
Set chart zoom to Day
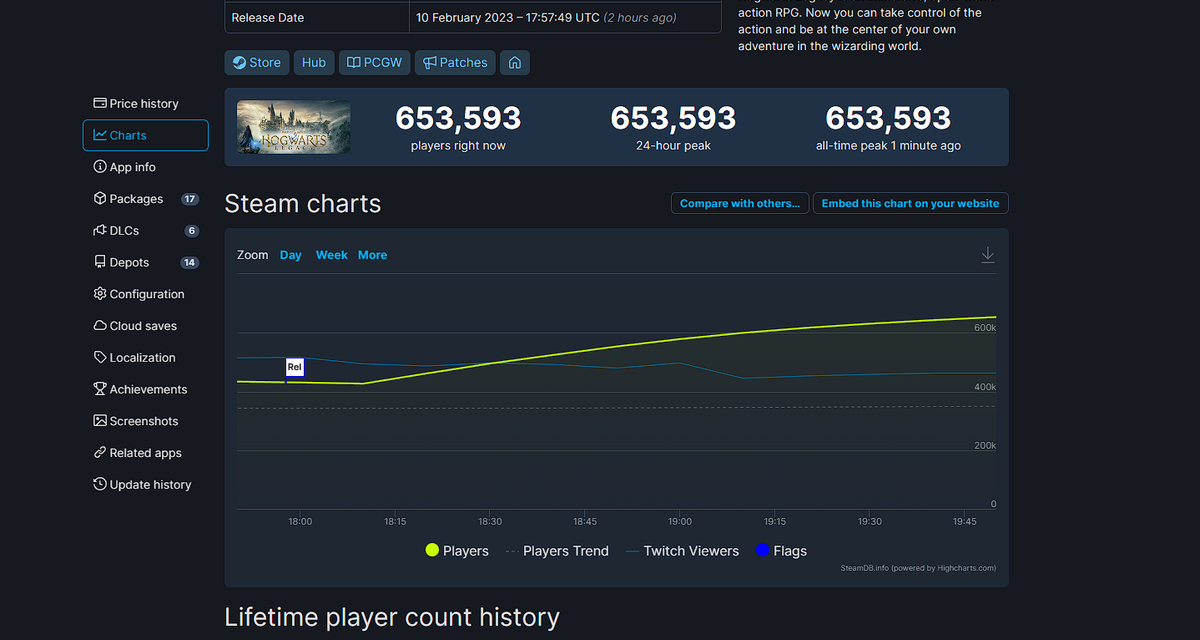(291, 255)
